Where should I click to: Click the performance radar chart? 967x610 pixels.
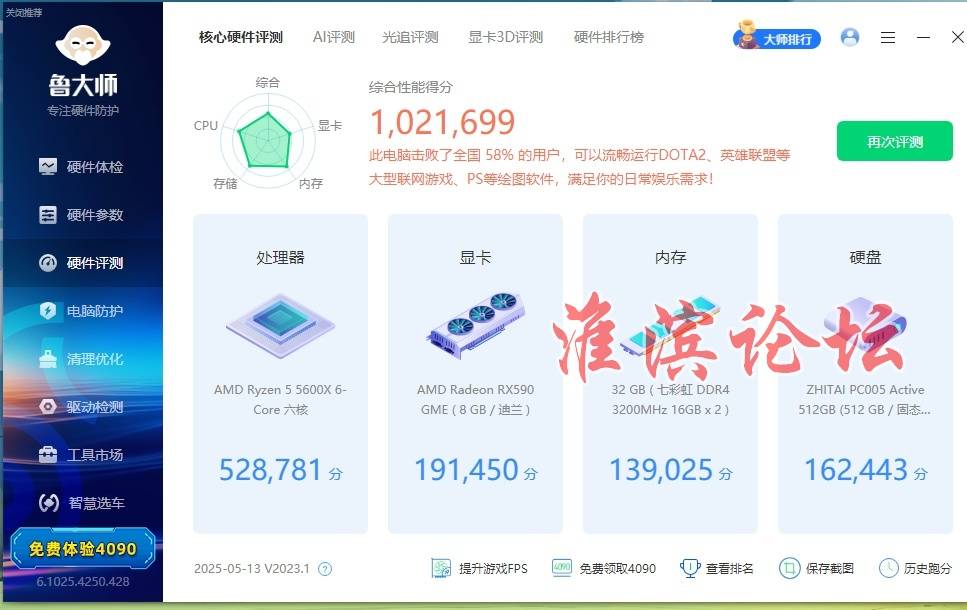(267, 141)
